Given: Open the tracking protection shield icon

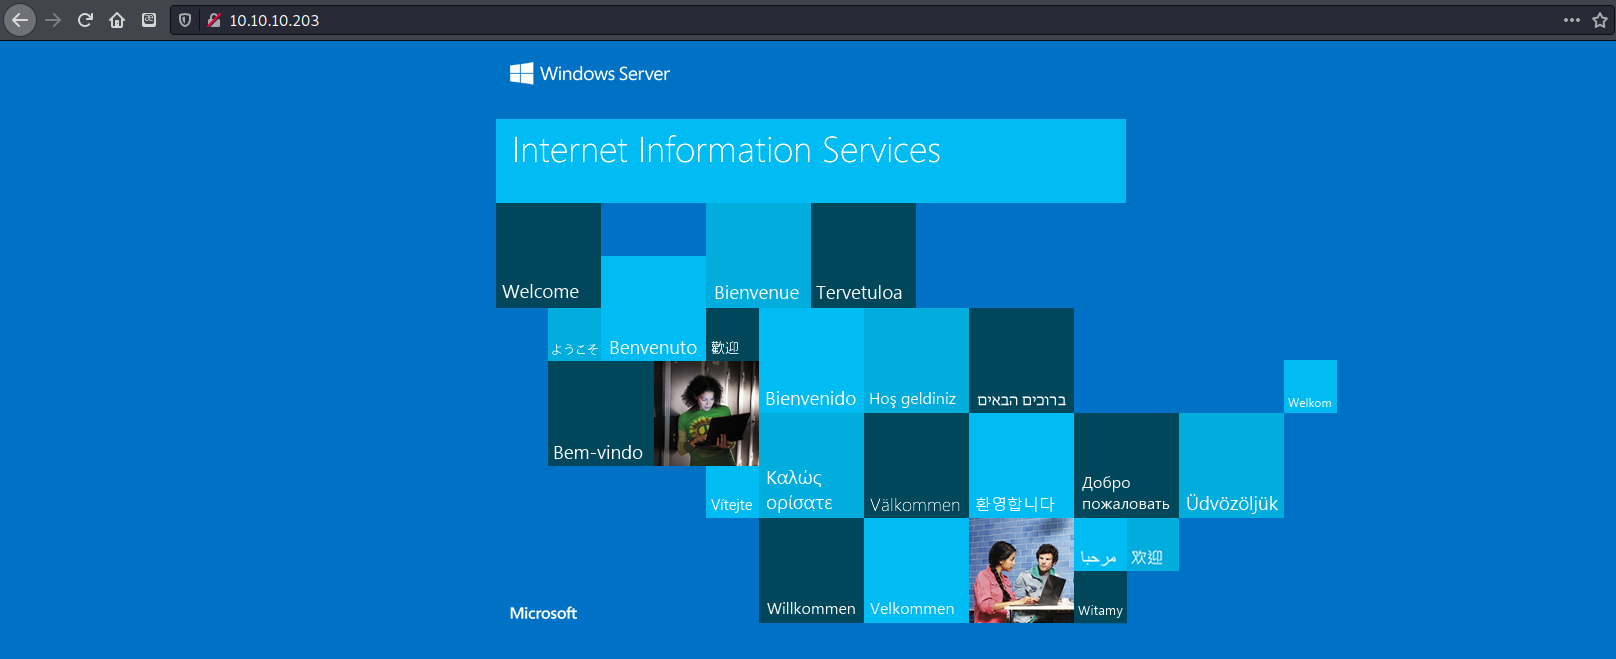Looking at the screenshot, I should (185, 20).
